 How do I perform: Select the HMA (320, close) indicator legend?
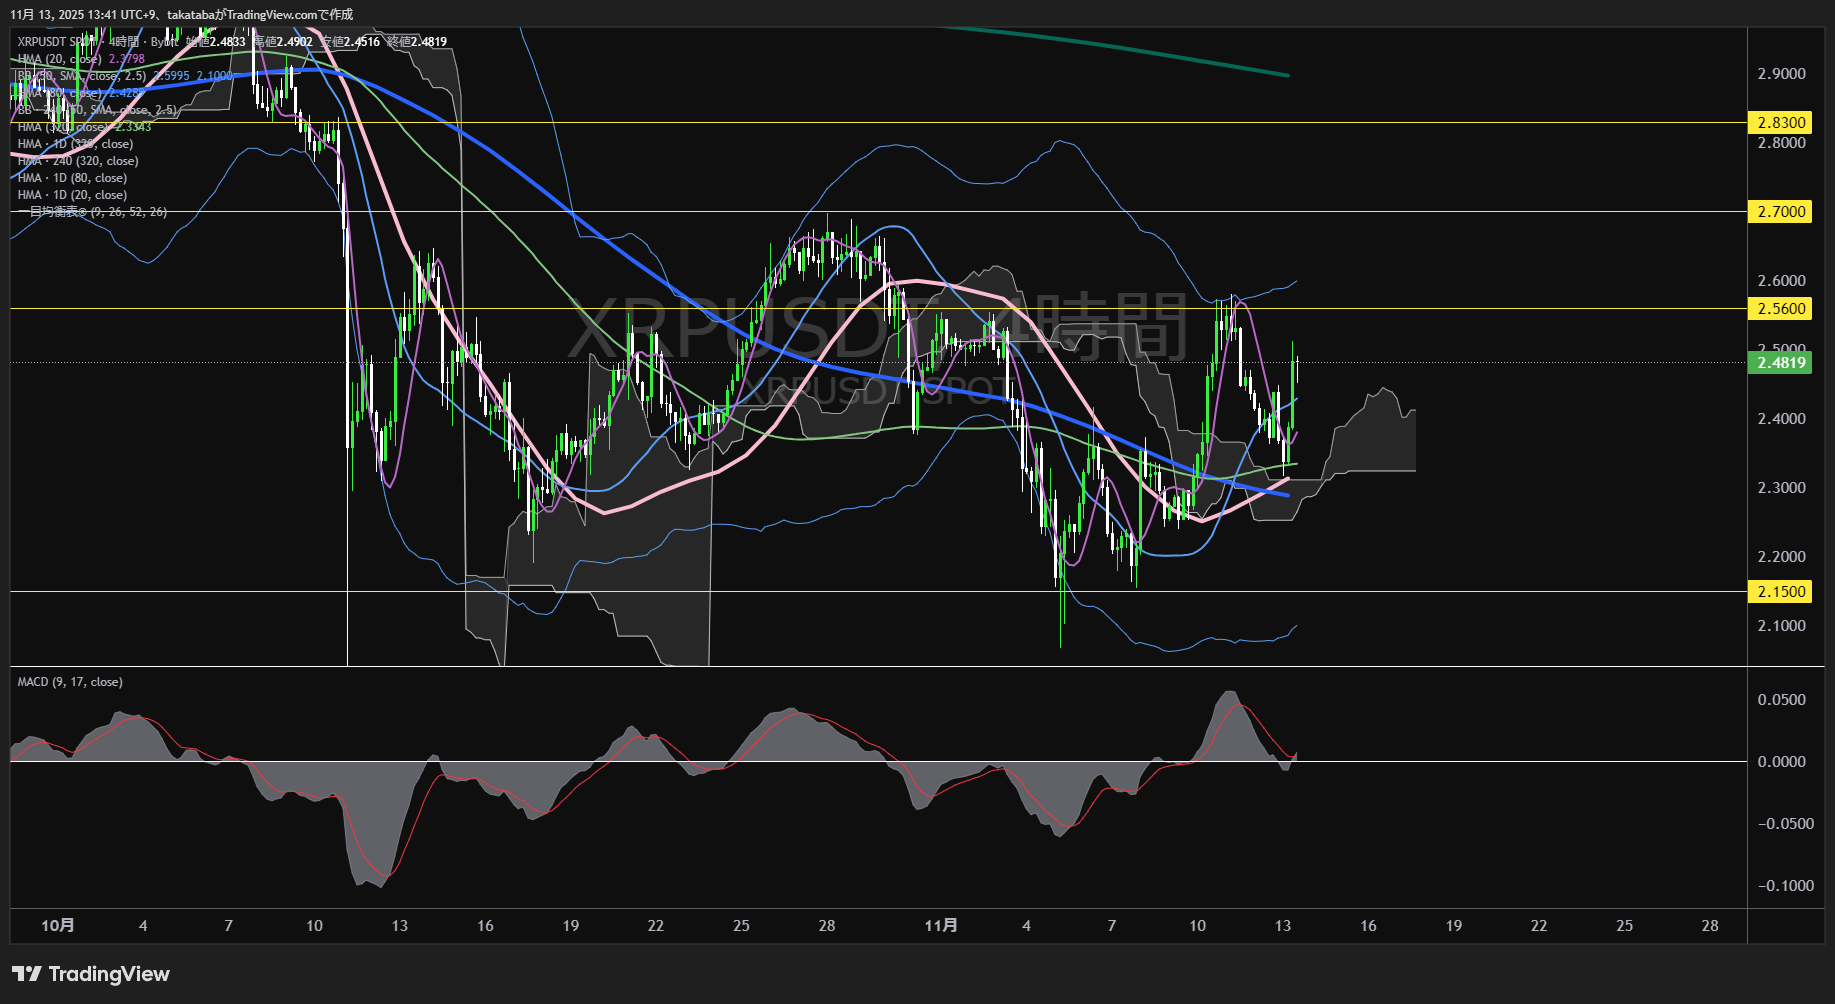pyautogui.click(x=62, y=127)
